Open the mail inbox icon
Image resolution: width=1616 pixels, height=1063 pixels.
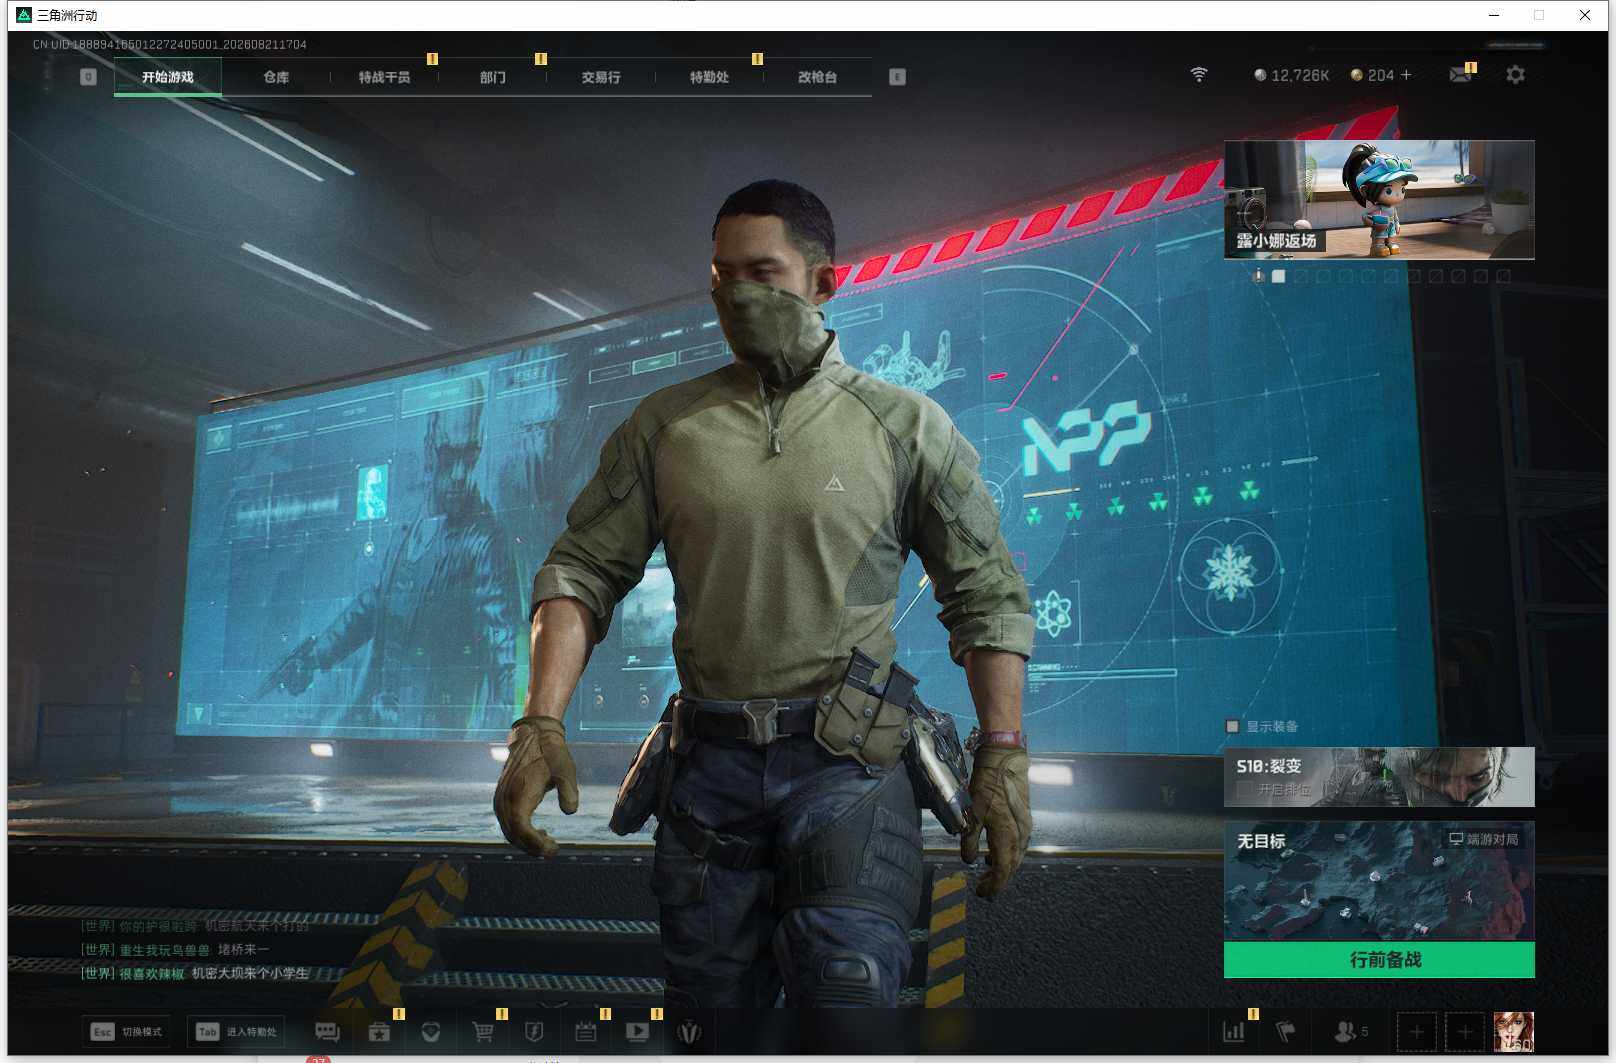1460,75
